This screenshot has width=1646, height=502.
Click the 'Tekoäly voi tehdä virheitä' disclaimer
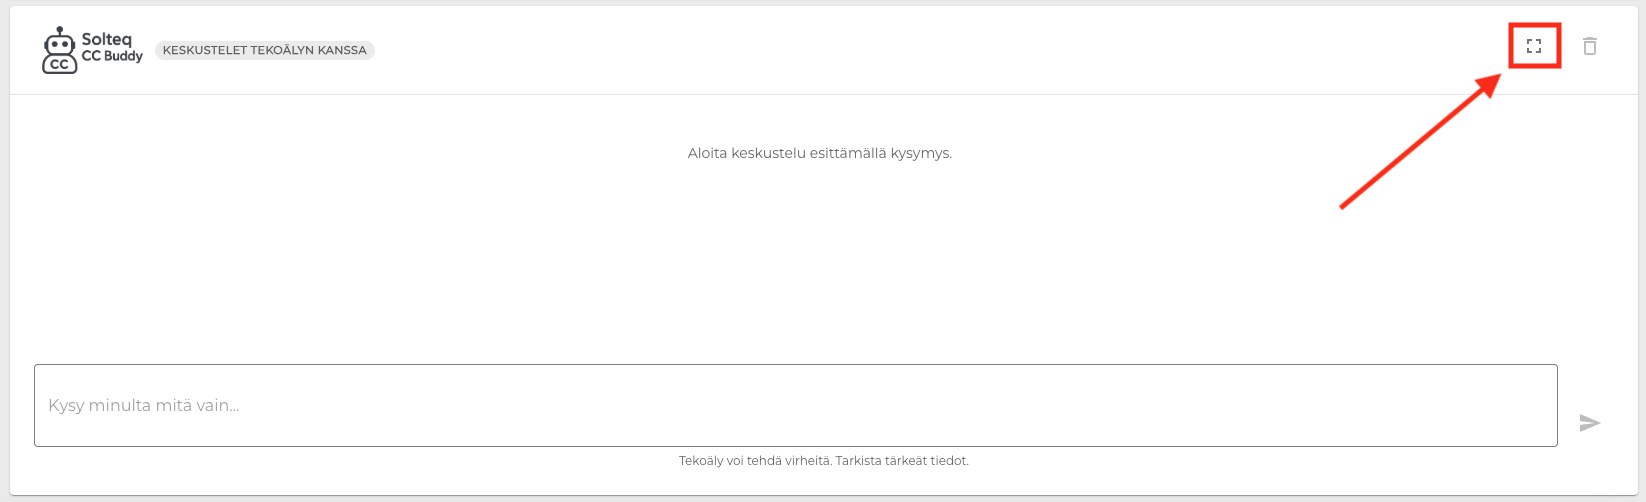coord(824,461)
